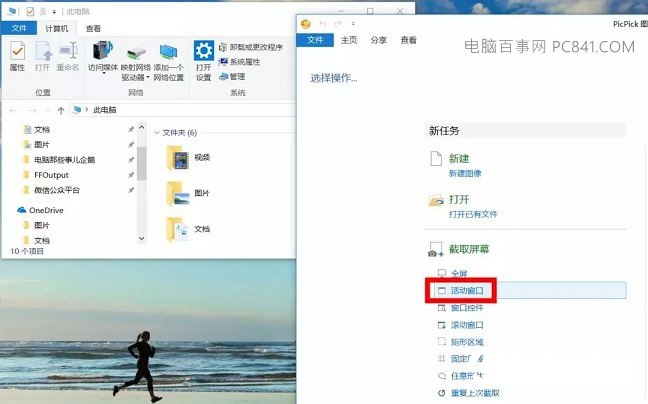Click the navigation pane scroll-down arrow

pyautogui.click(x=141, y=238)
